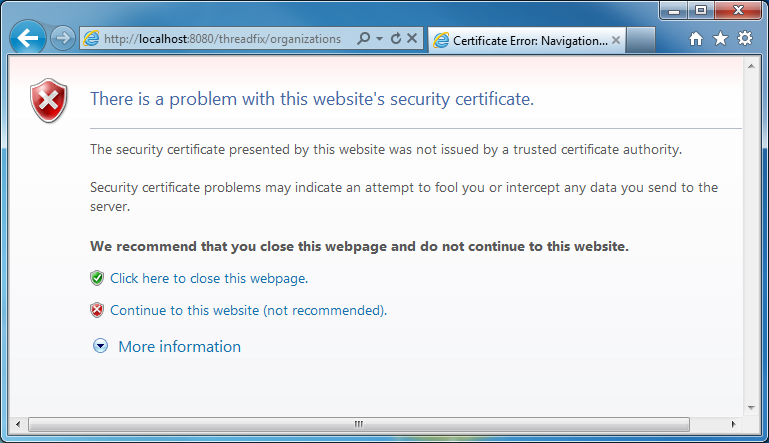Click the horizontal scrollbar left arrow
This screenshot has height=443, width=769.
pos(18,424)
